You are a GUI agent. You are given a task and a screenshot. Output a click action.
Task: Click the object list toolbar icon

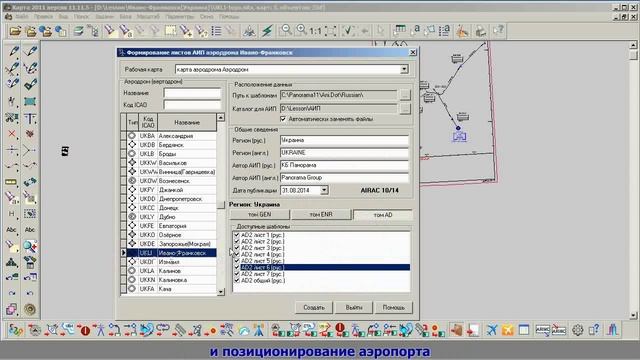(216, 31)
